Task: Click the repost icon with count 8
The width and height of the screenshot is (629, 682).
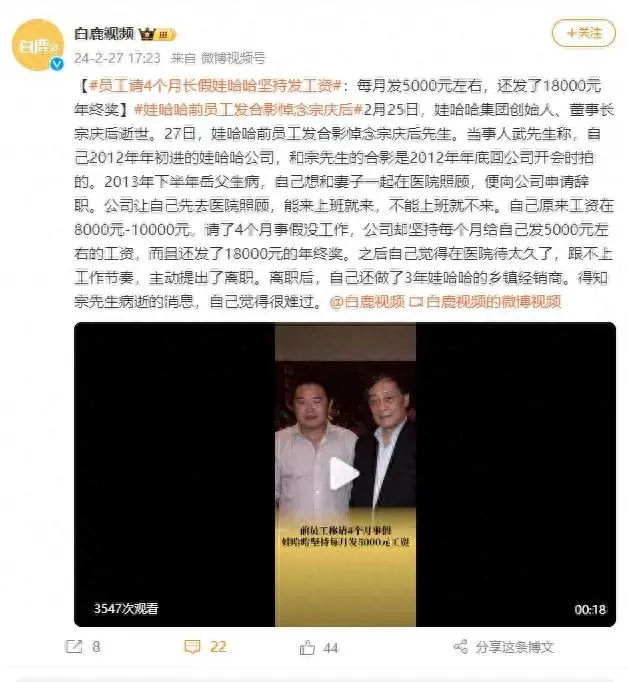Action: pyautogui.click(x=74, y=646)
